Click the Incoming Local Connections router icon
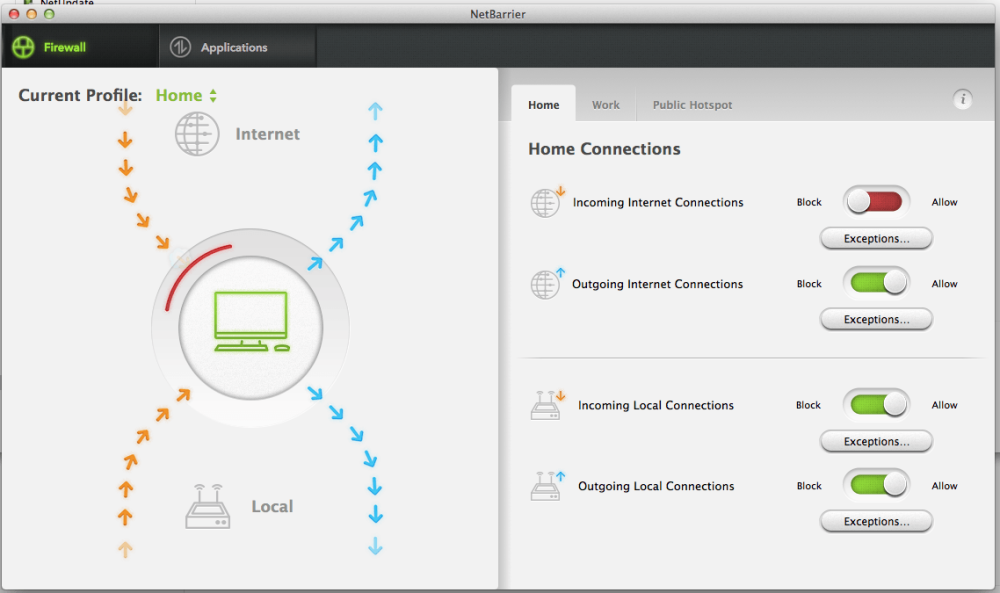 click(x=547, y=405)
